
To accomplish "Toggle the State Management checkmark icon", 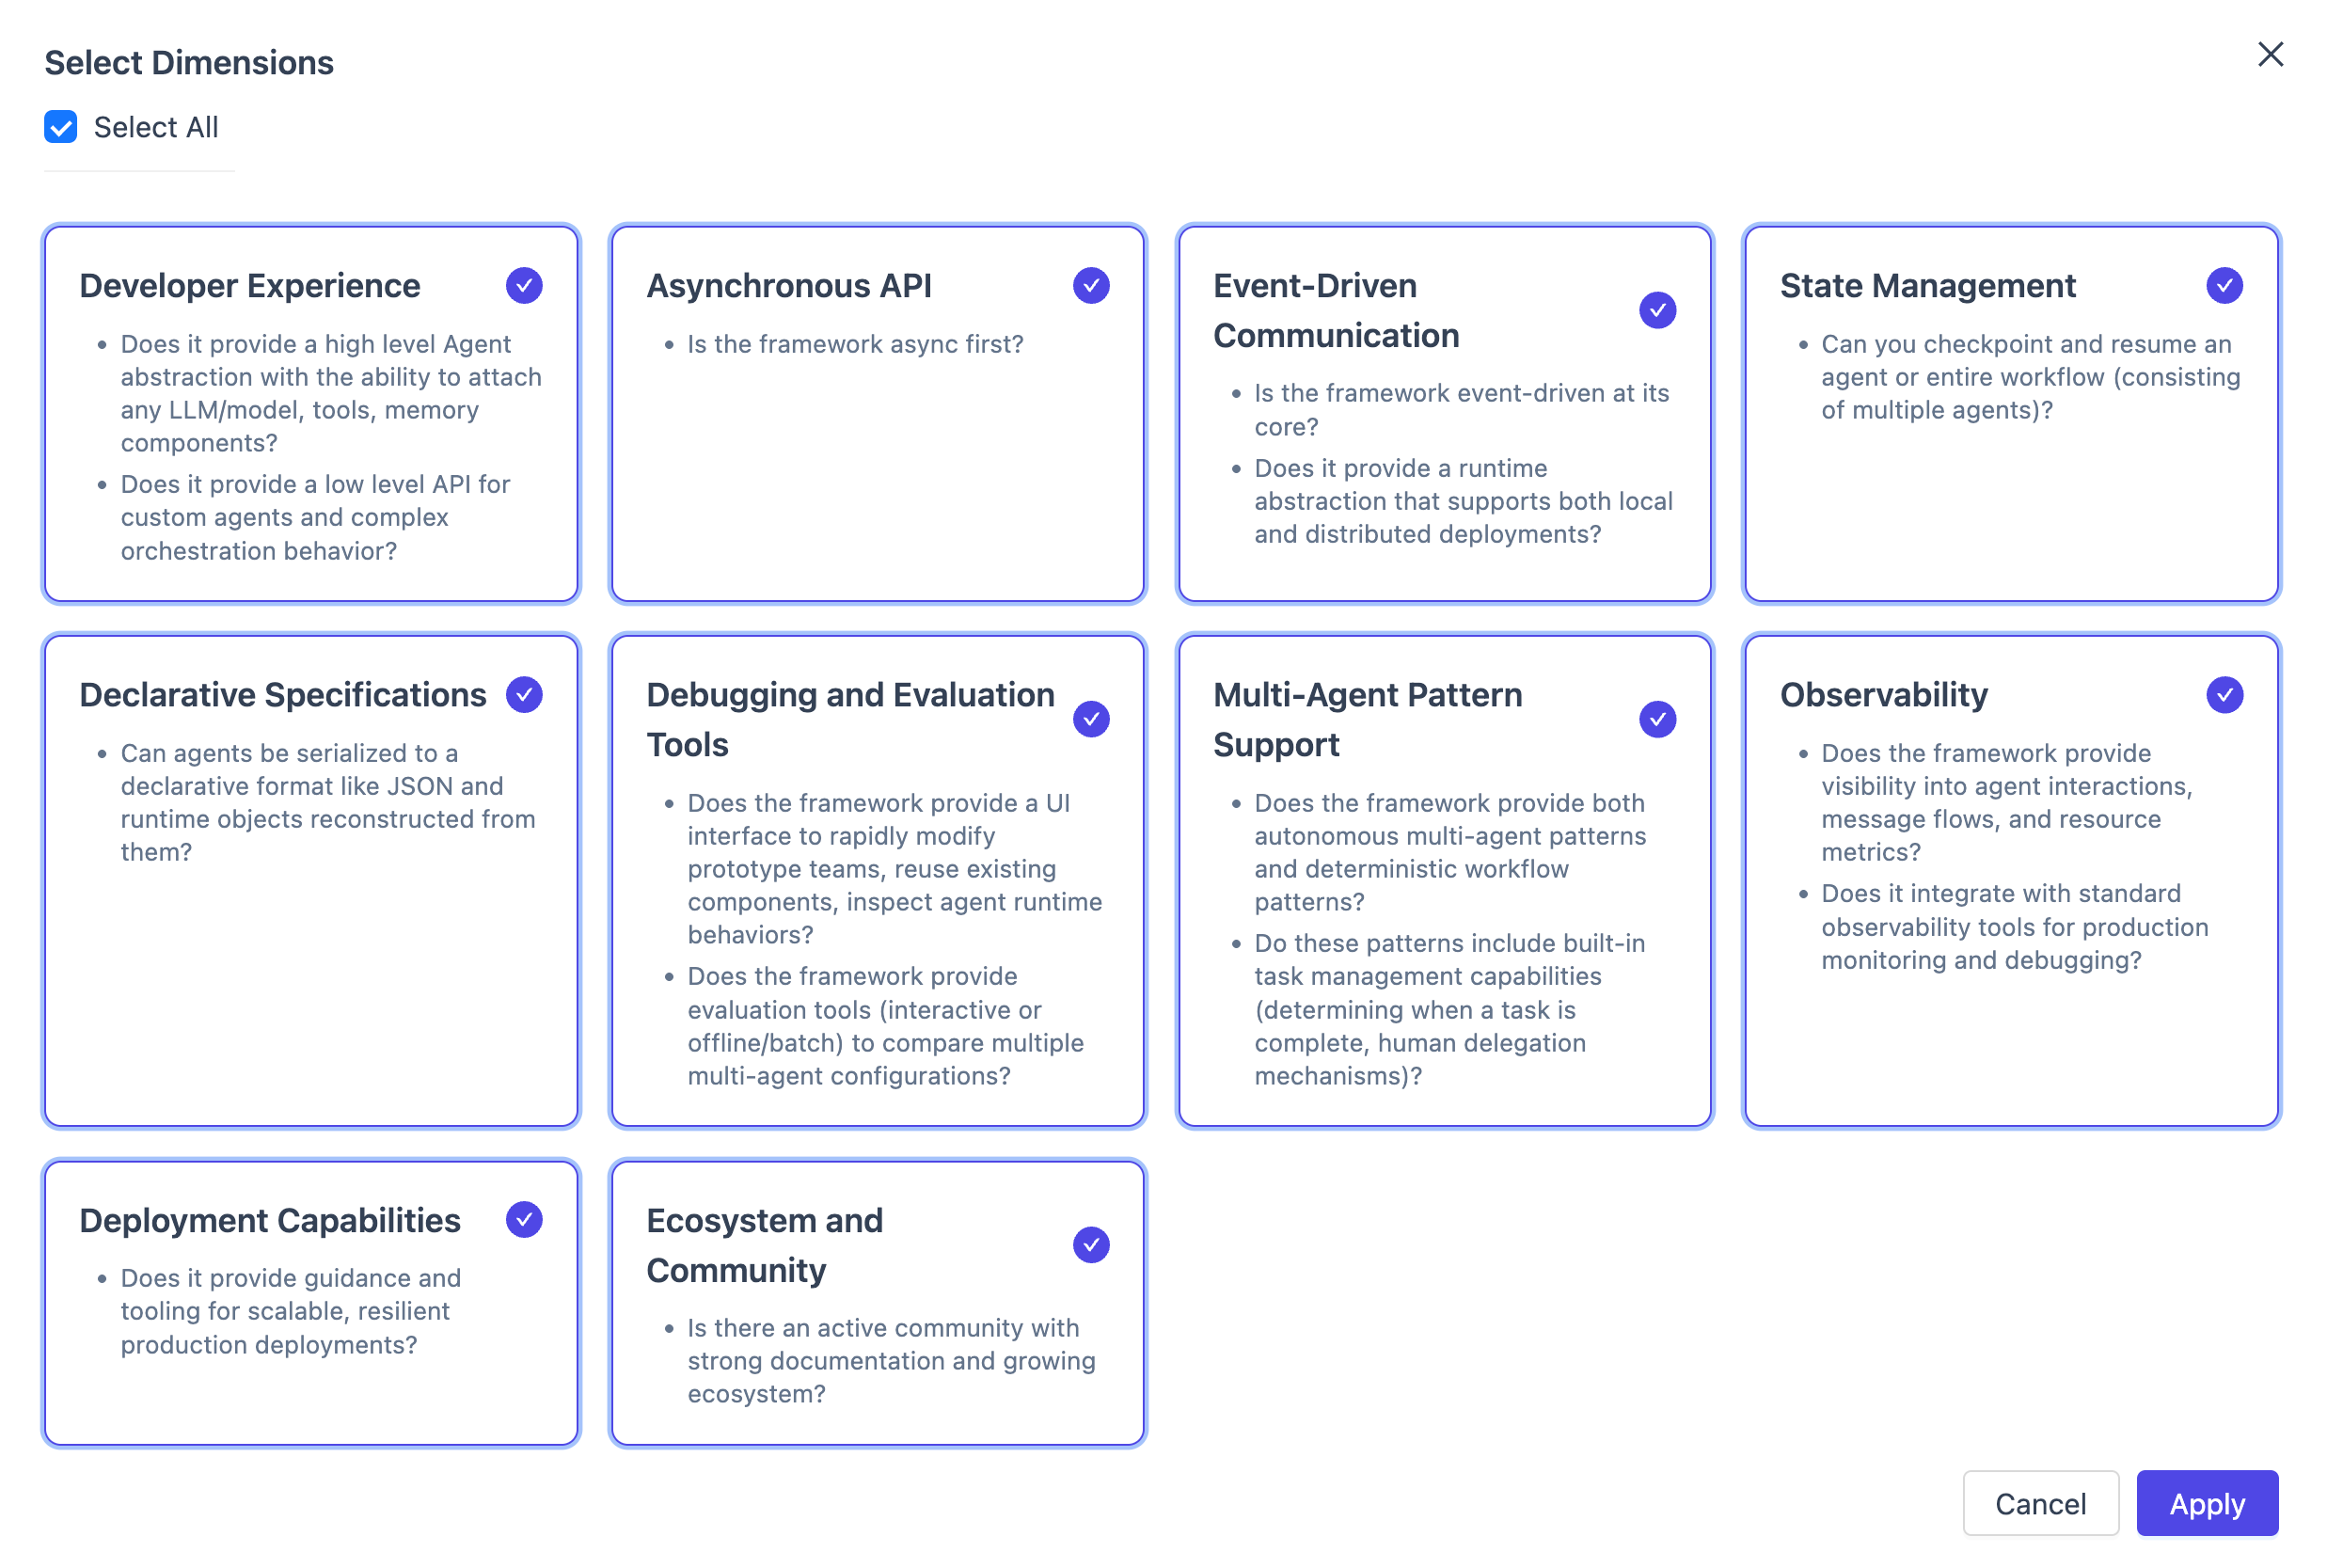I will pos(2224,285).
